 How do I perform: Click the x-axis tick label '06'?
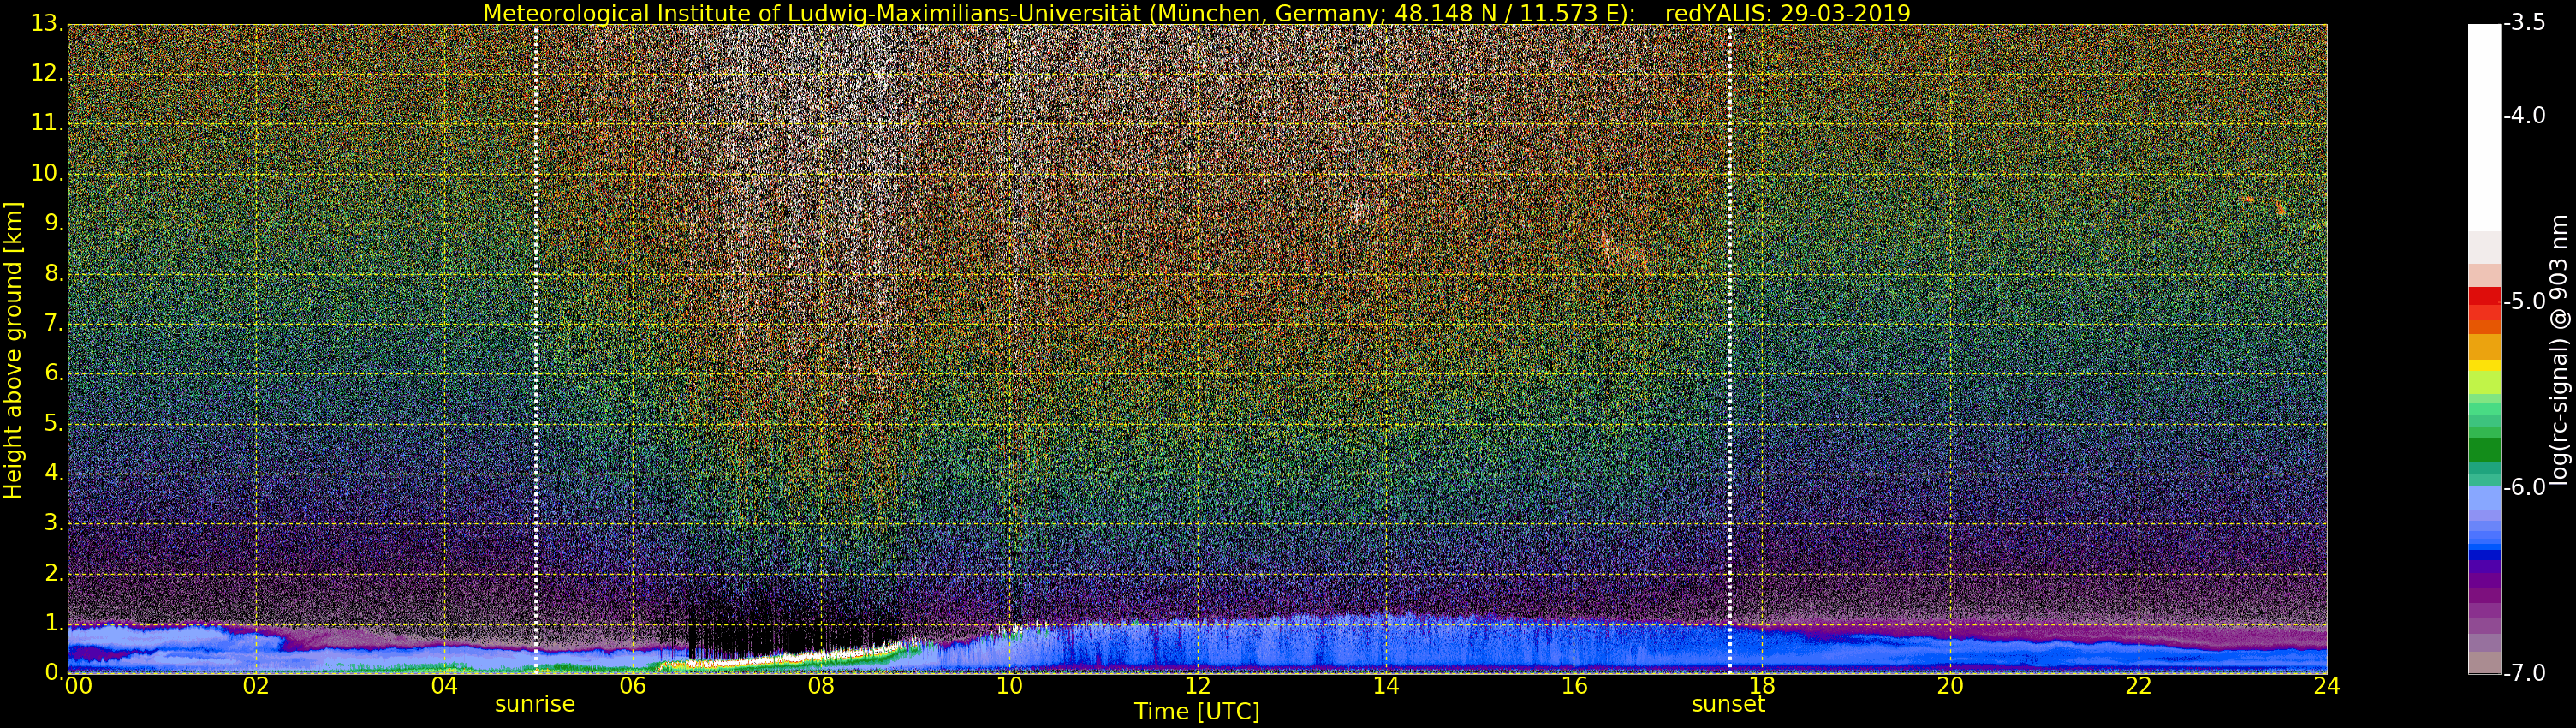(x=632, y=686)
